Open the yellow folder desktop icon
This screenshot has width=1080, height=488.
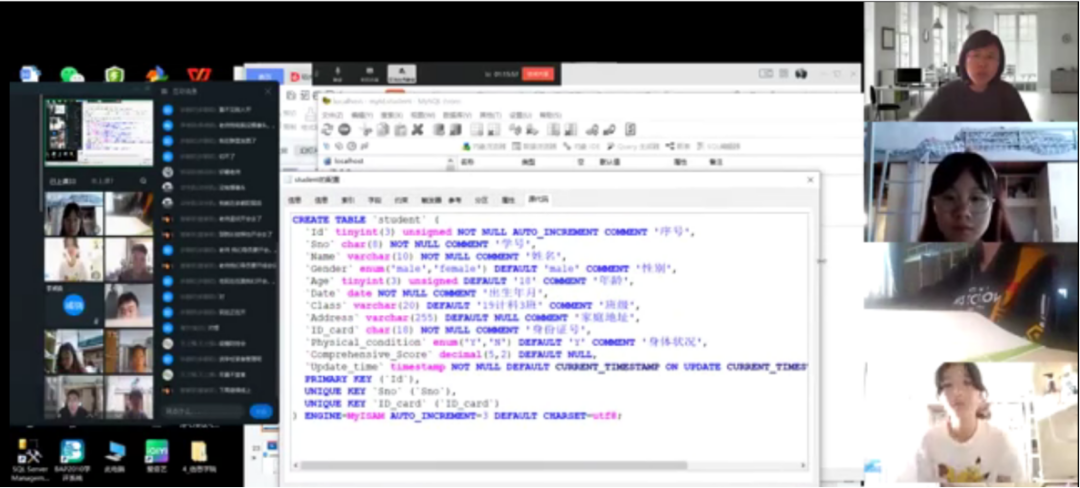[x=198, y=456]
